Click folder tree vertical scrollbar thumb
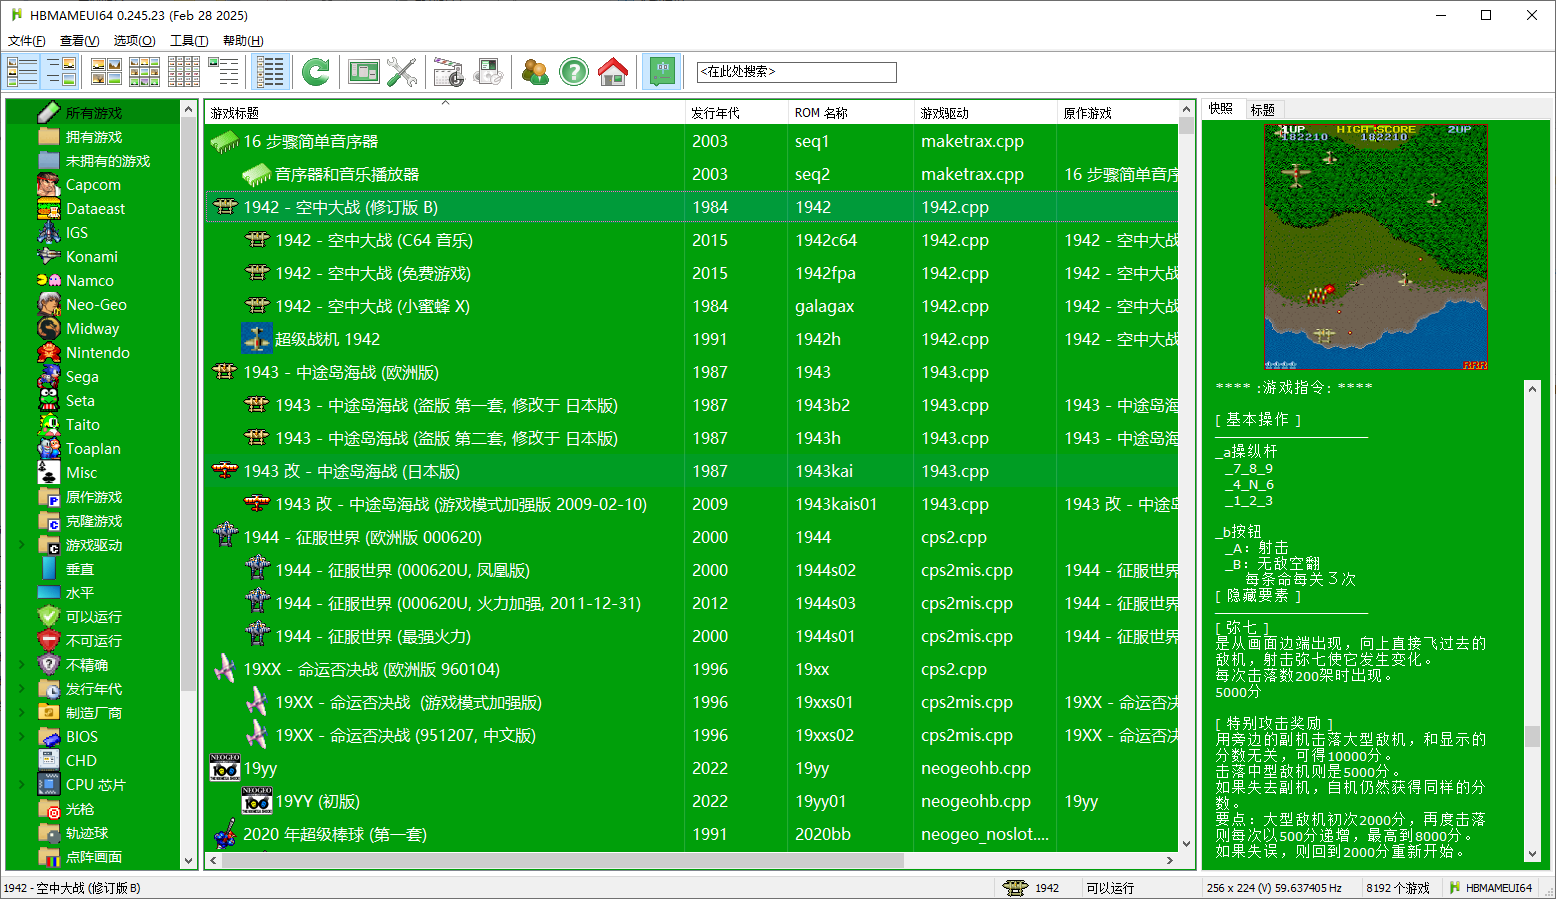Viewport: 1556px width, 899px height. tap(188, 403)
